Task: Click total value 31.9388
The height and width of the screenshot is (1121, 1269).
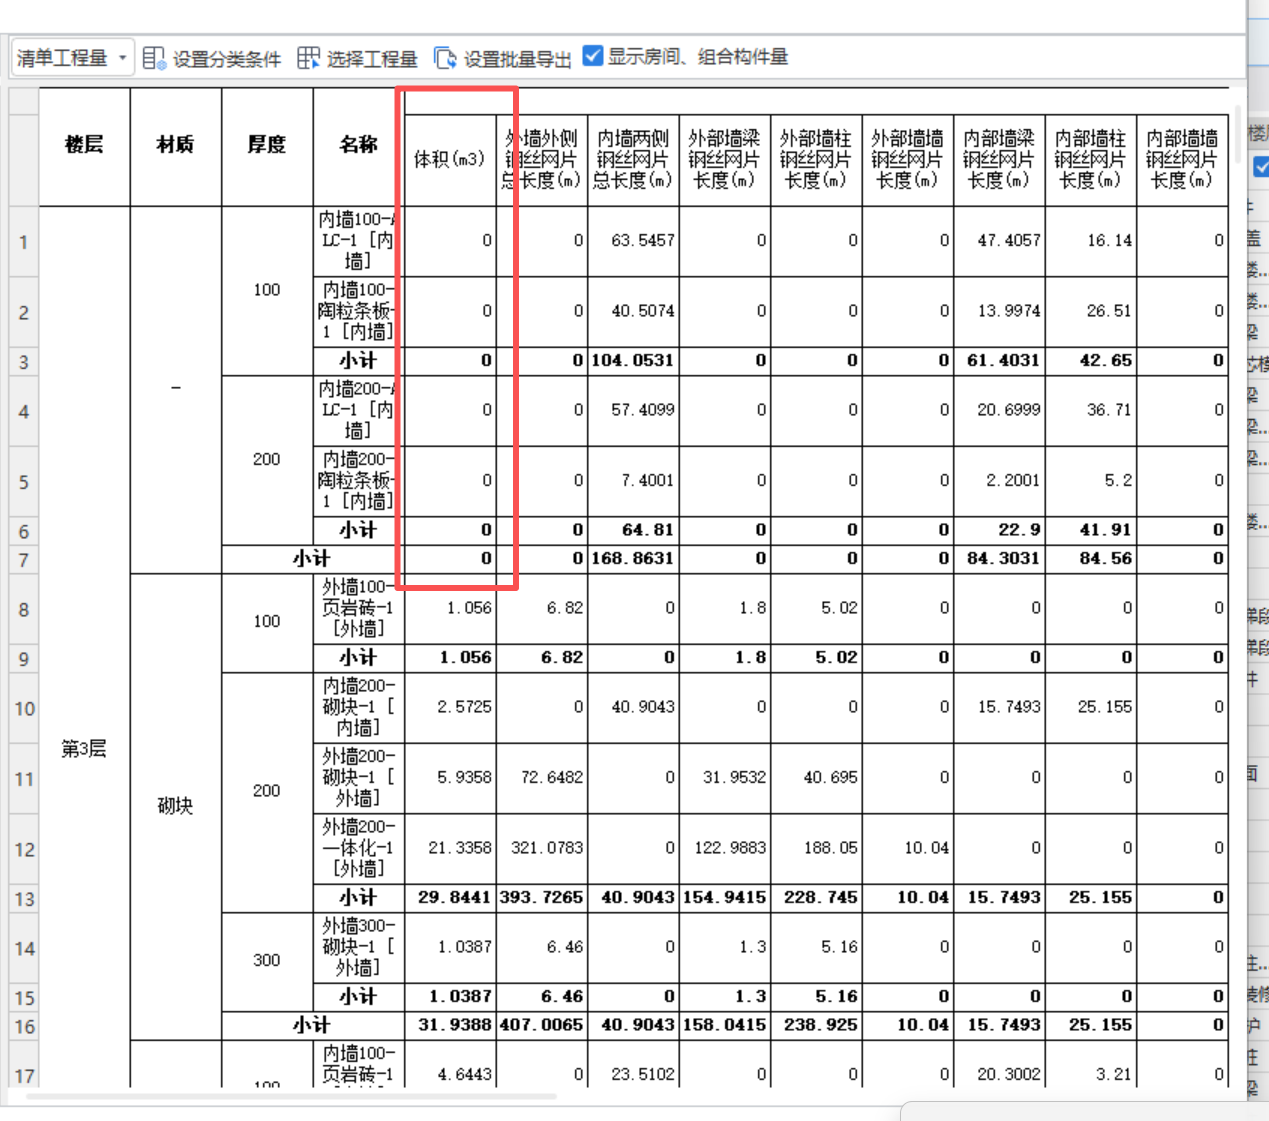Action: coord(455,1025)
